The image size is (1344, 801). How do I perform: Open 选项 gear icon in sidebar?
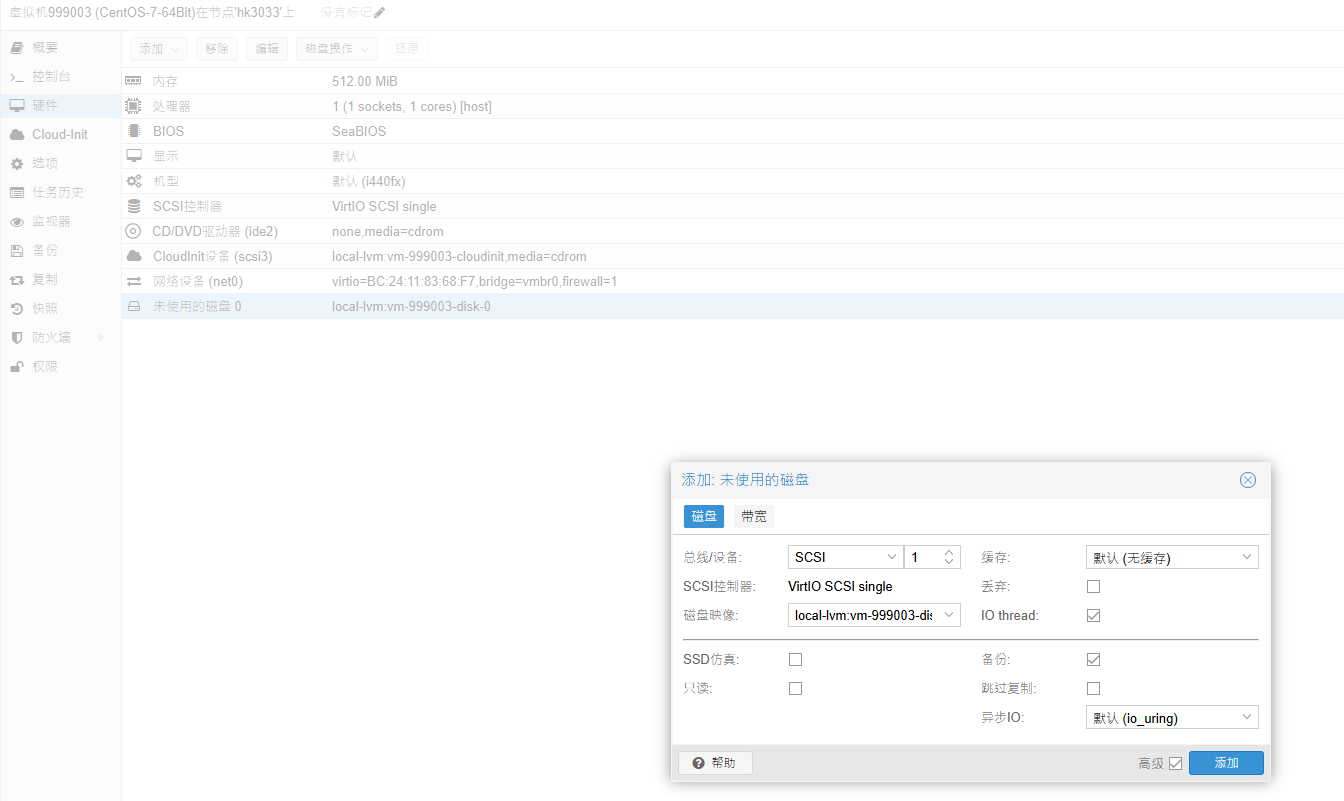[x=16, y=163]
